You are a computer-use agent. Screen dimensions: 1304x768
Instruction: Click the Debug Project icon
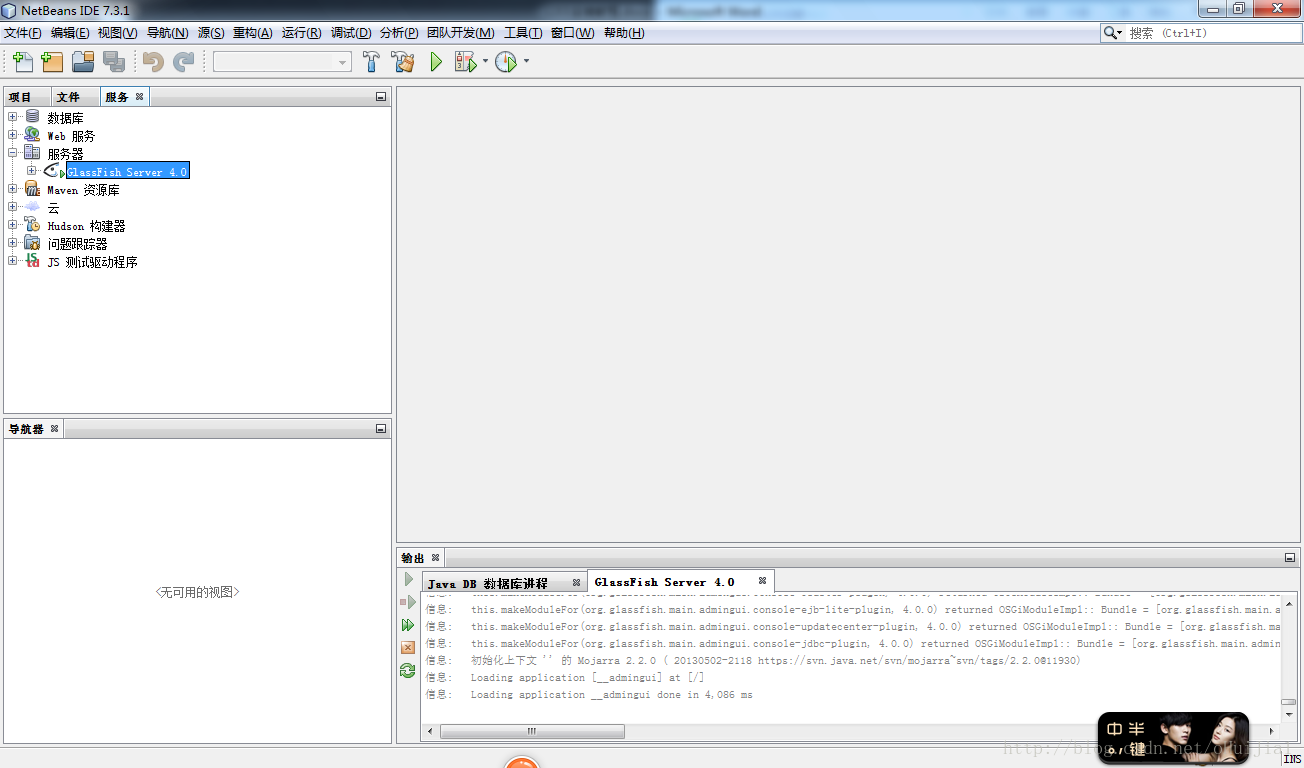coord(465,62)
